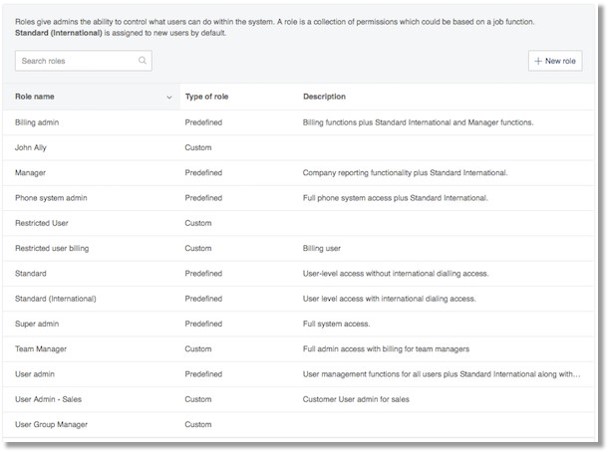The height and width of the screenshot is (453, 609).
Task: Open the Restricted user billing role
Action: (52, 248)
